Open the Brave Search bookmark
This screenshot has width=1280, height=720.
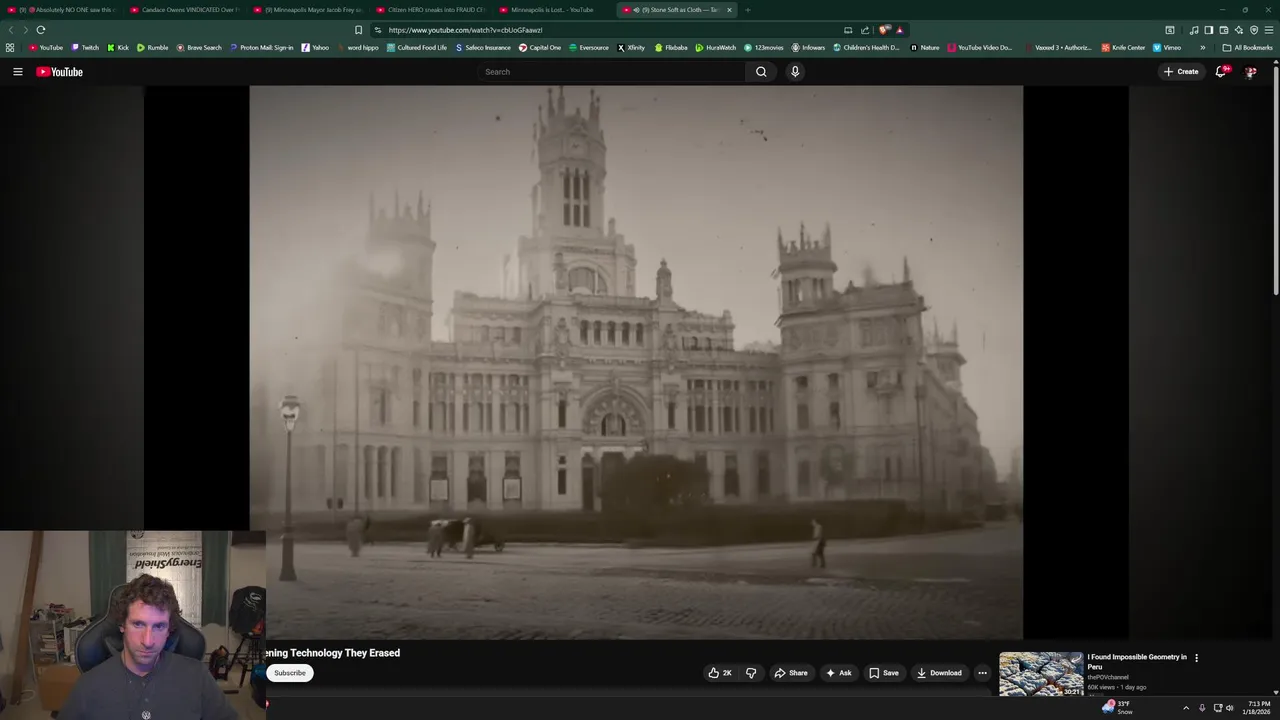click(x=199, y=47)
